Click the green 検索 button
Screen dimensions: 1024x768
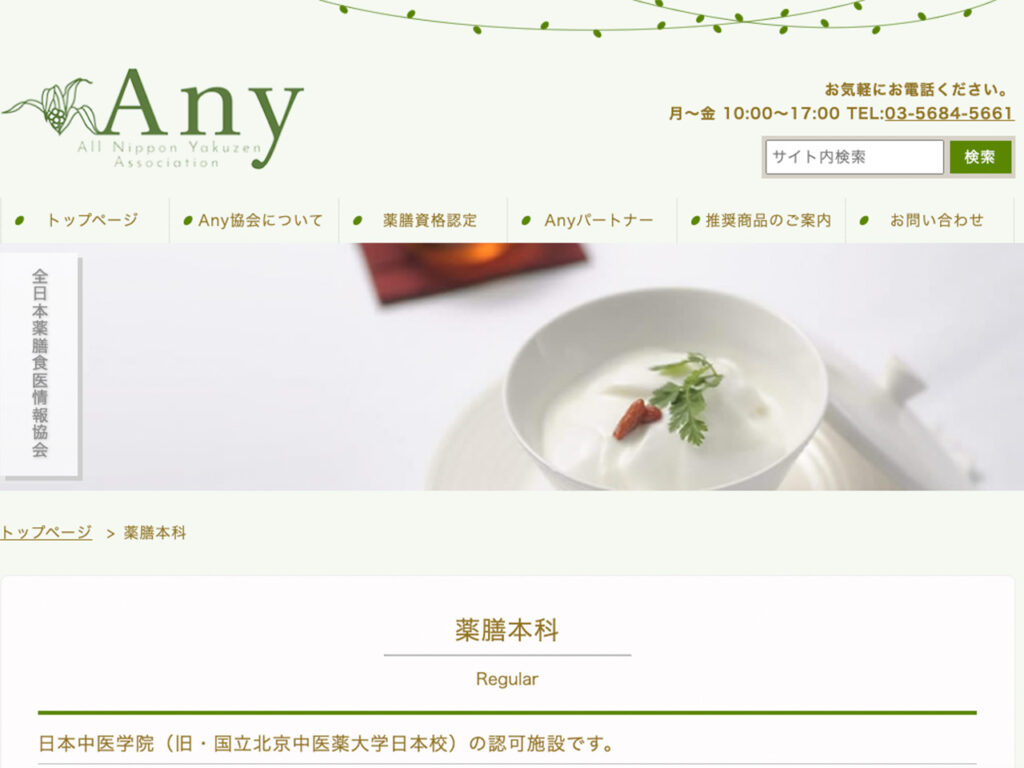click(980, 157)
